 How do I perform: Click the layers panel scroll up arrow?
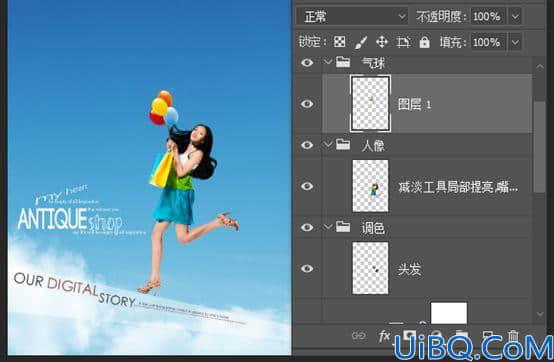coord(540,66)
